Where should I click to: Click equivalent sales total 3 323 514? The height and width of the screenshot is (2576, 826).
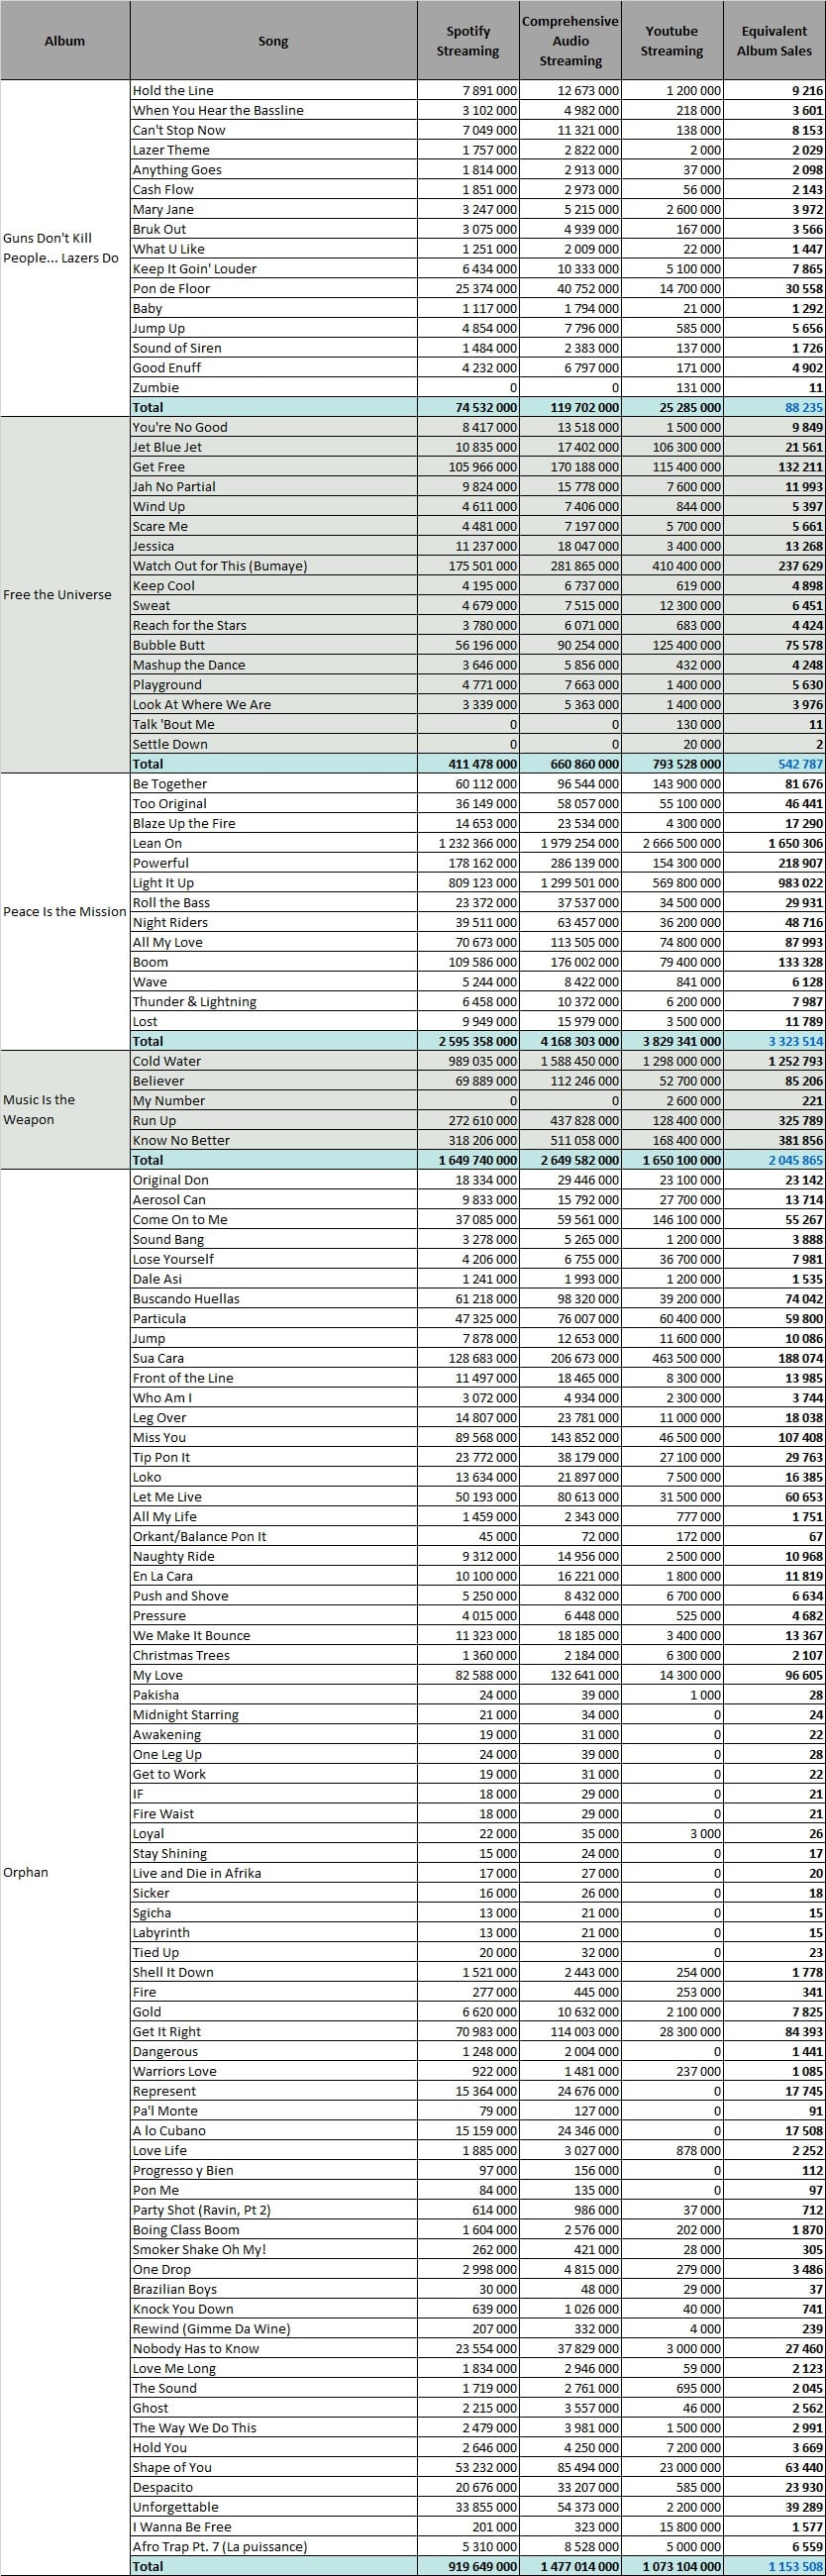click(796, 1041)
